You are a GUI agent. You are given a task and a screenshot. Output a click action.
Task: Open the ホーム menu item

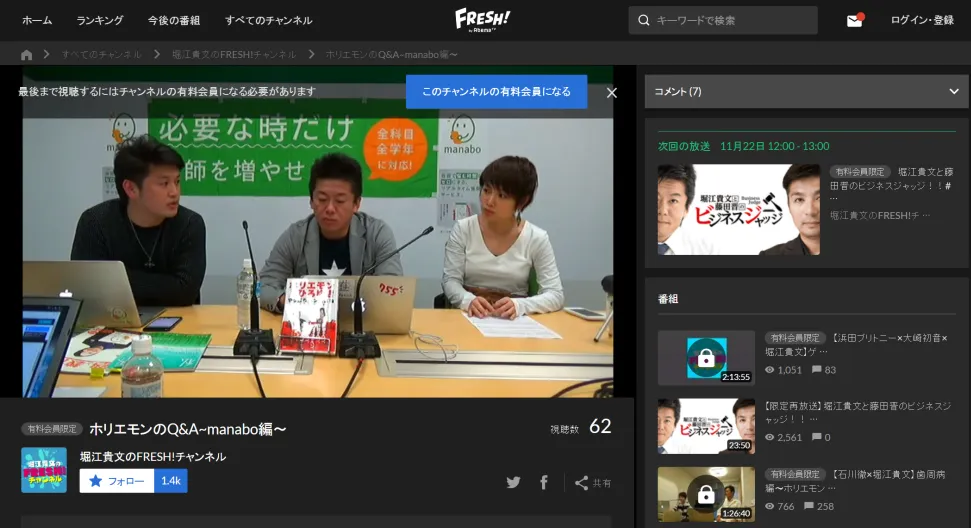[x=37, y=20]
